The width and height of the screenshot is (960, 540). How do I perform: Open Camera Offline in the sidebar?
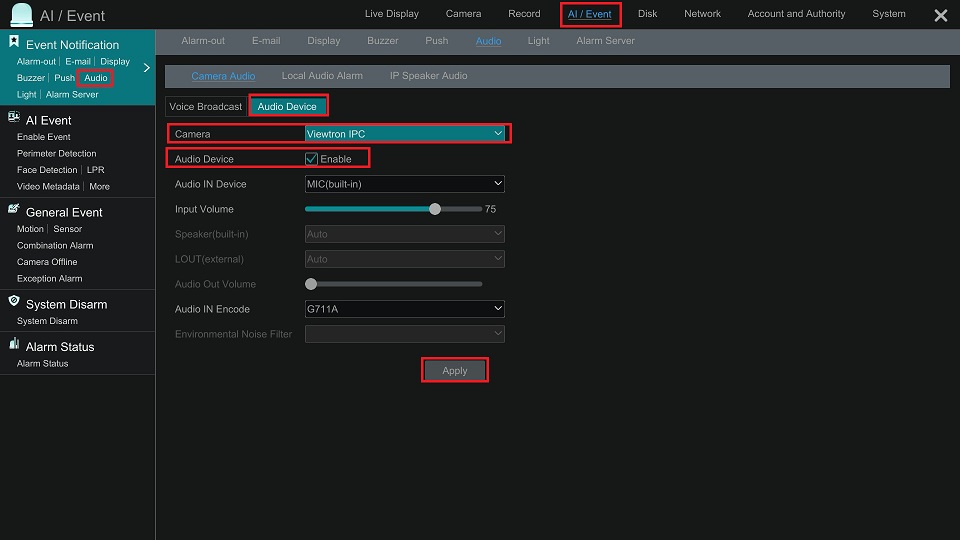pyautogui.click(x=47, y=261)
